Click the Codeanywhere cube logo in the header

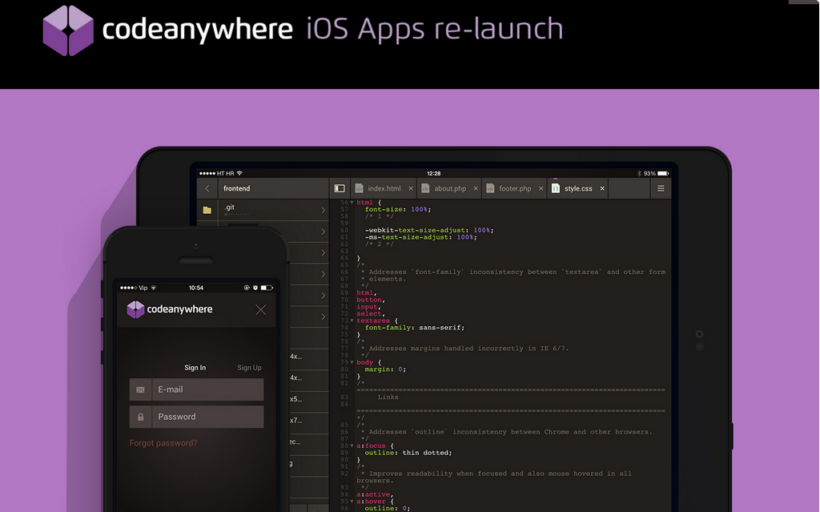point(68,30)
